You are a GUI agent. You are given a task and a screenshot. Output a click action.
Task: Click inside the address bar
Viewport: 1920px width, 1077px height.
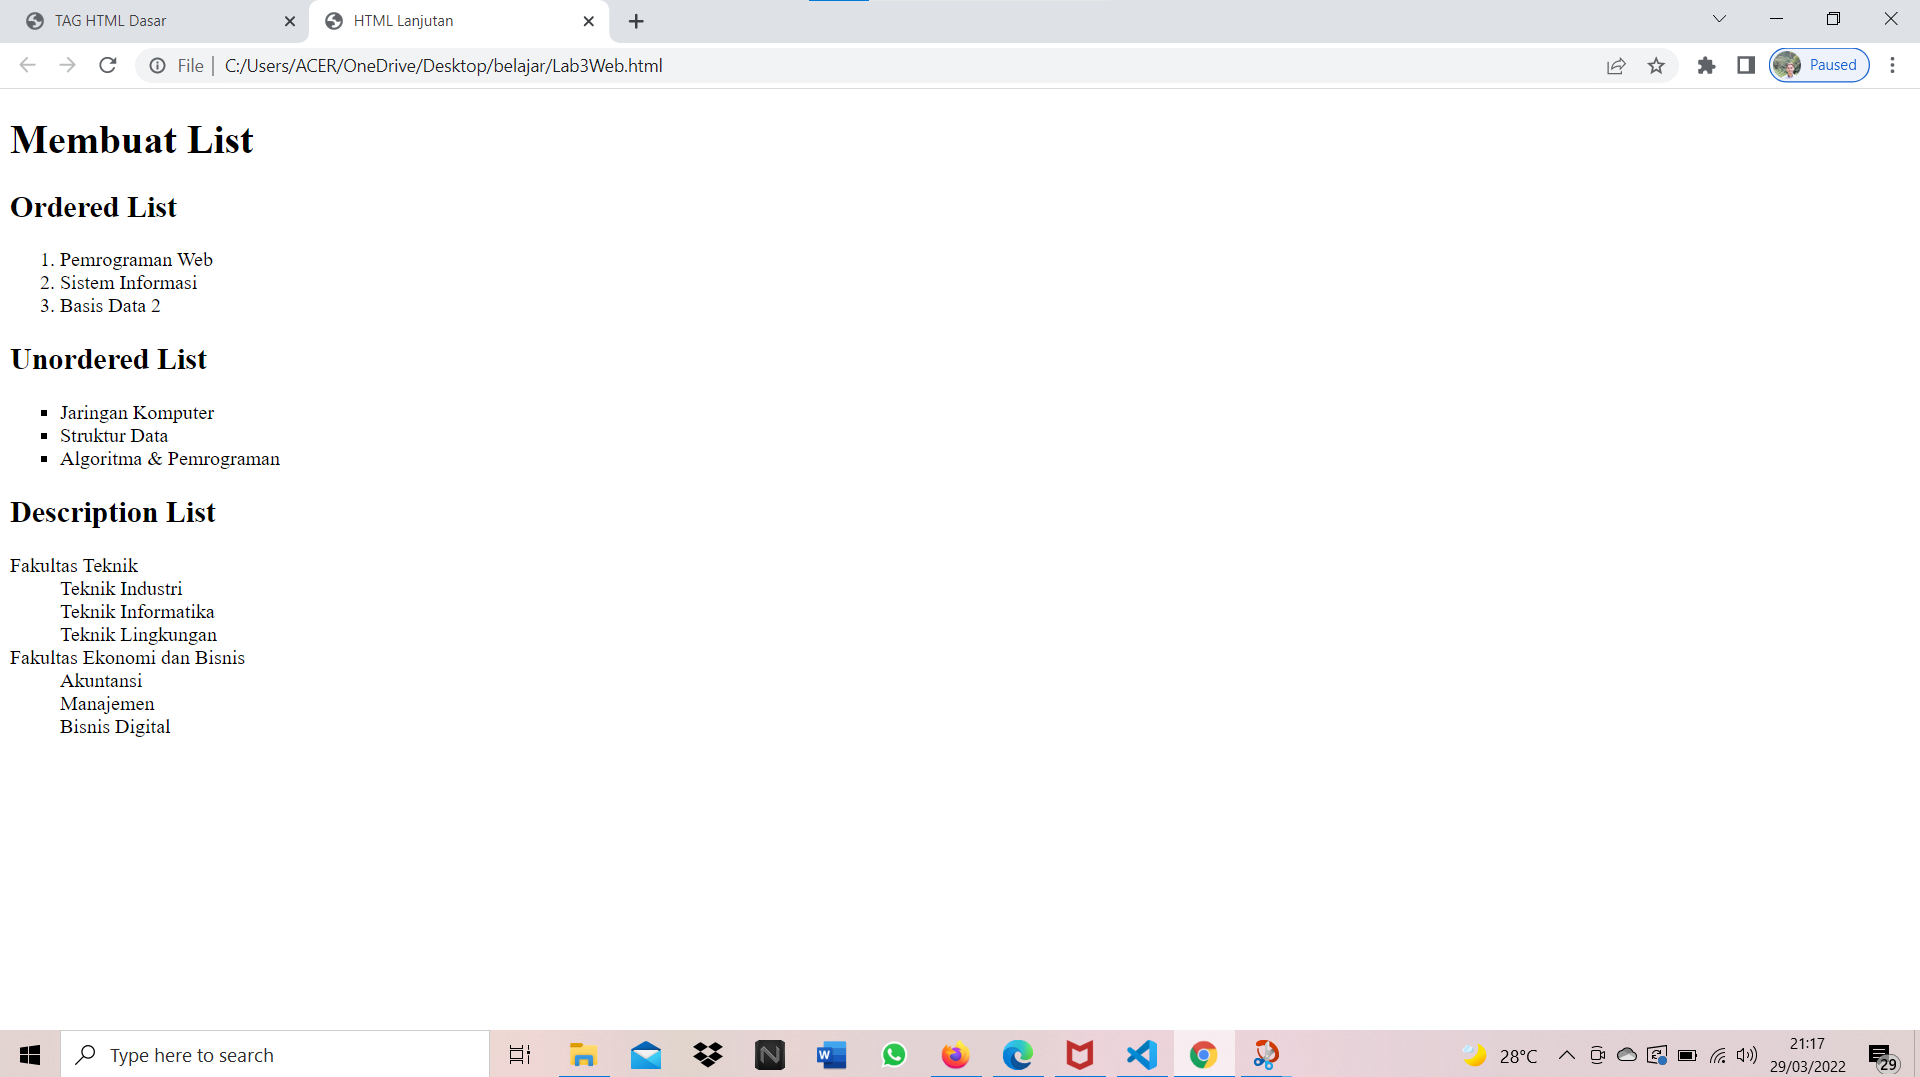coord(800,65)
